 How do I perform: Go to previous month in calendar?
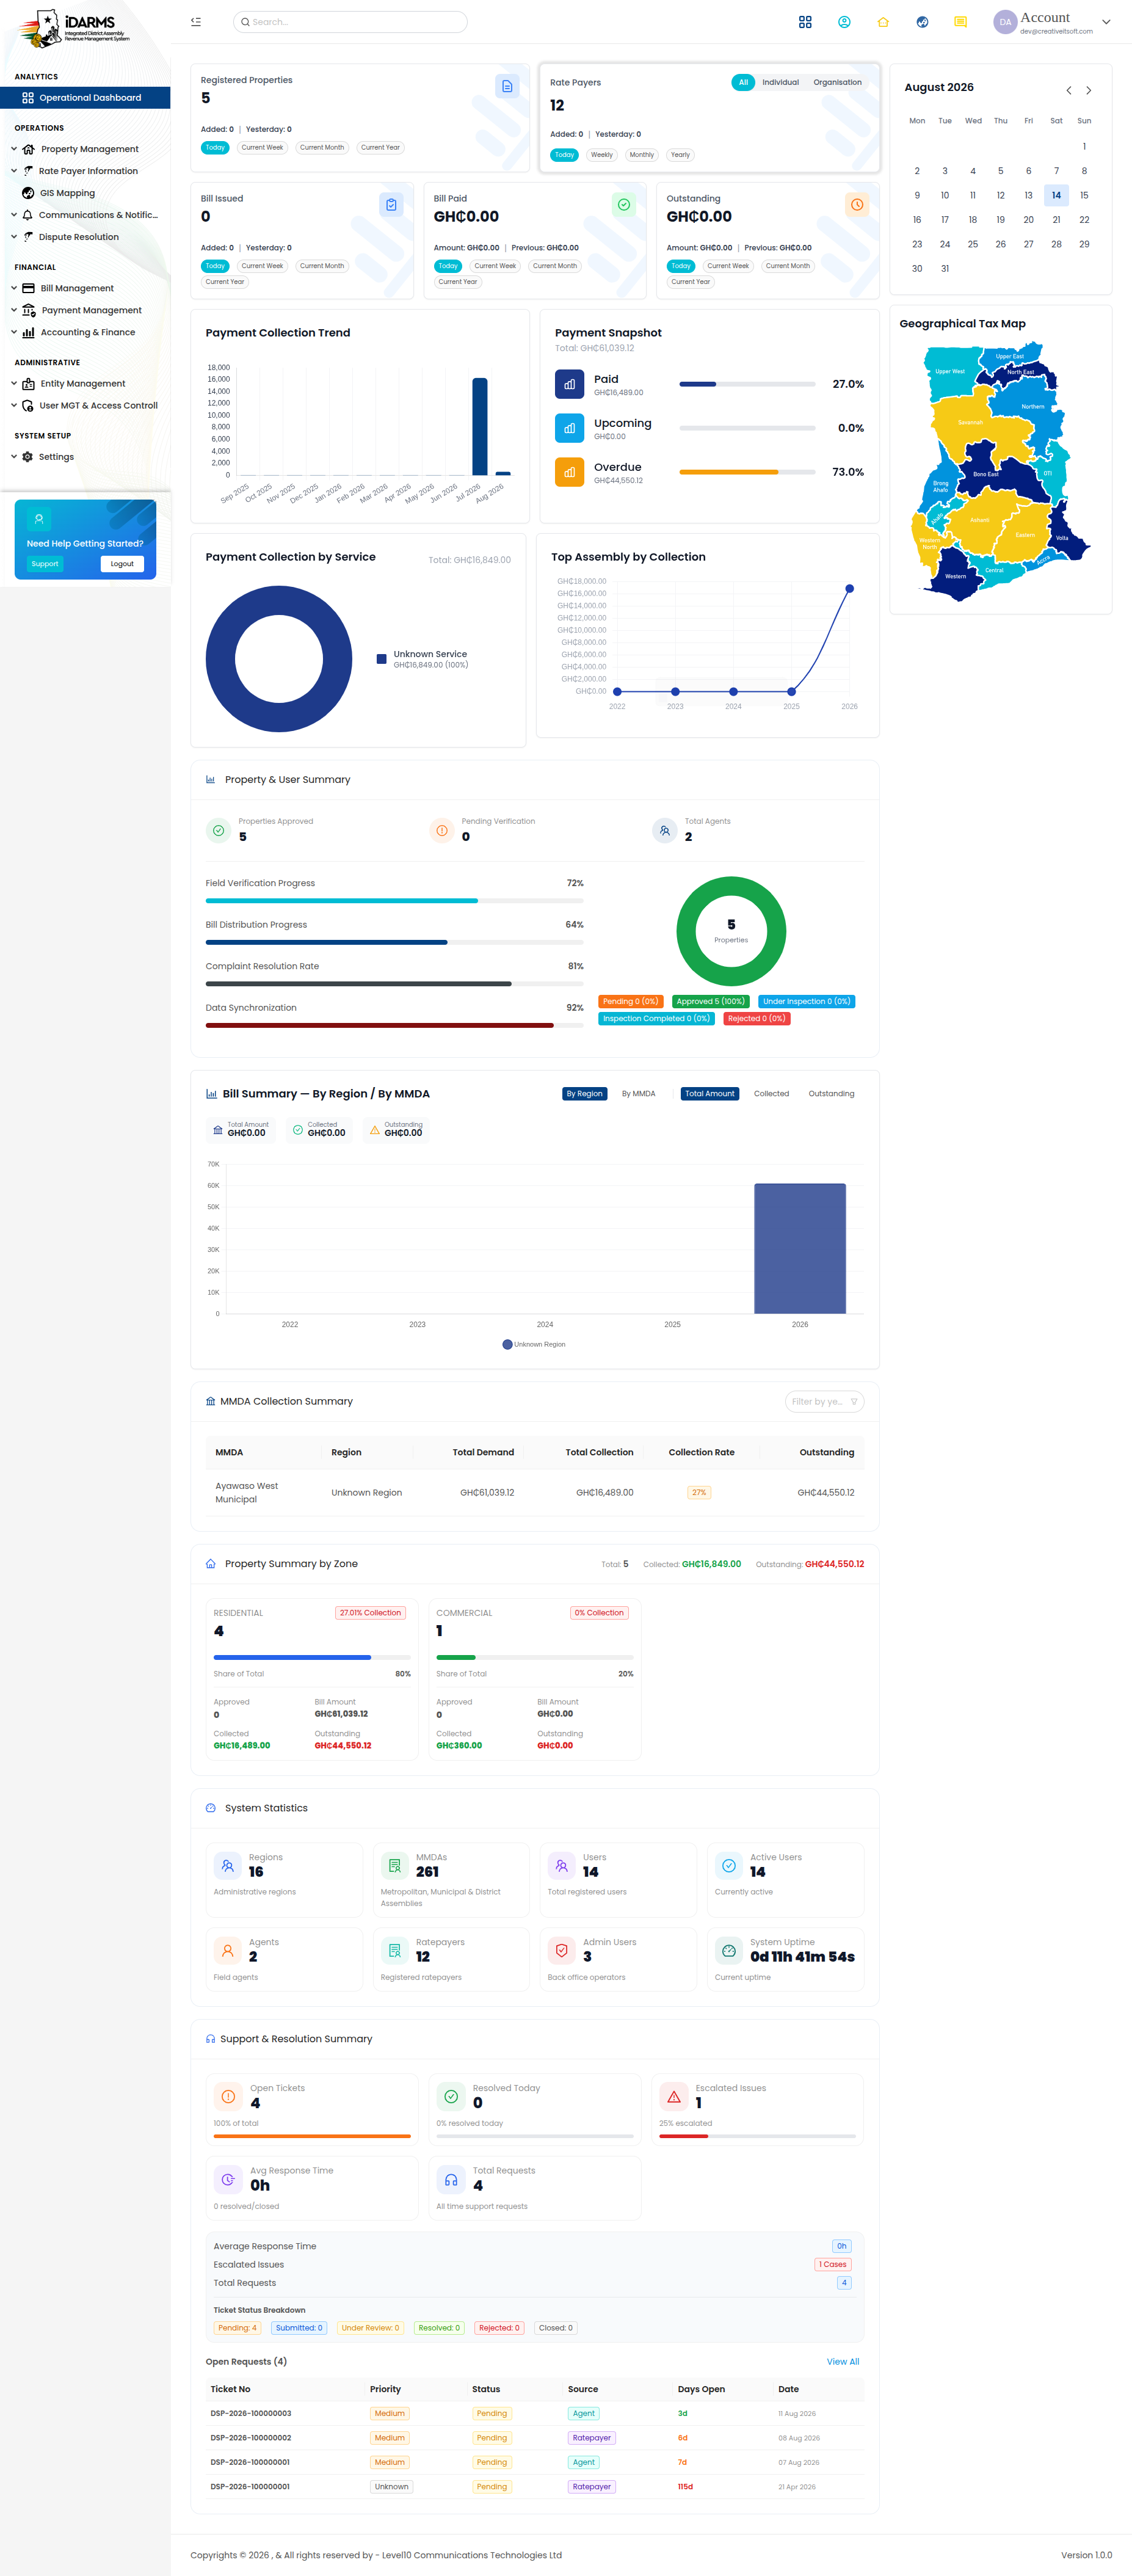(1068, 90)
